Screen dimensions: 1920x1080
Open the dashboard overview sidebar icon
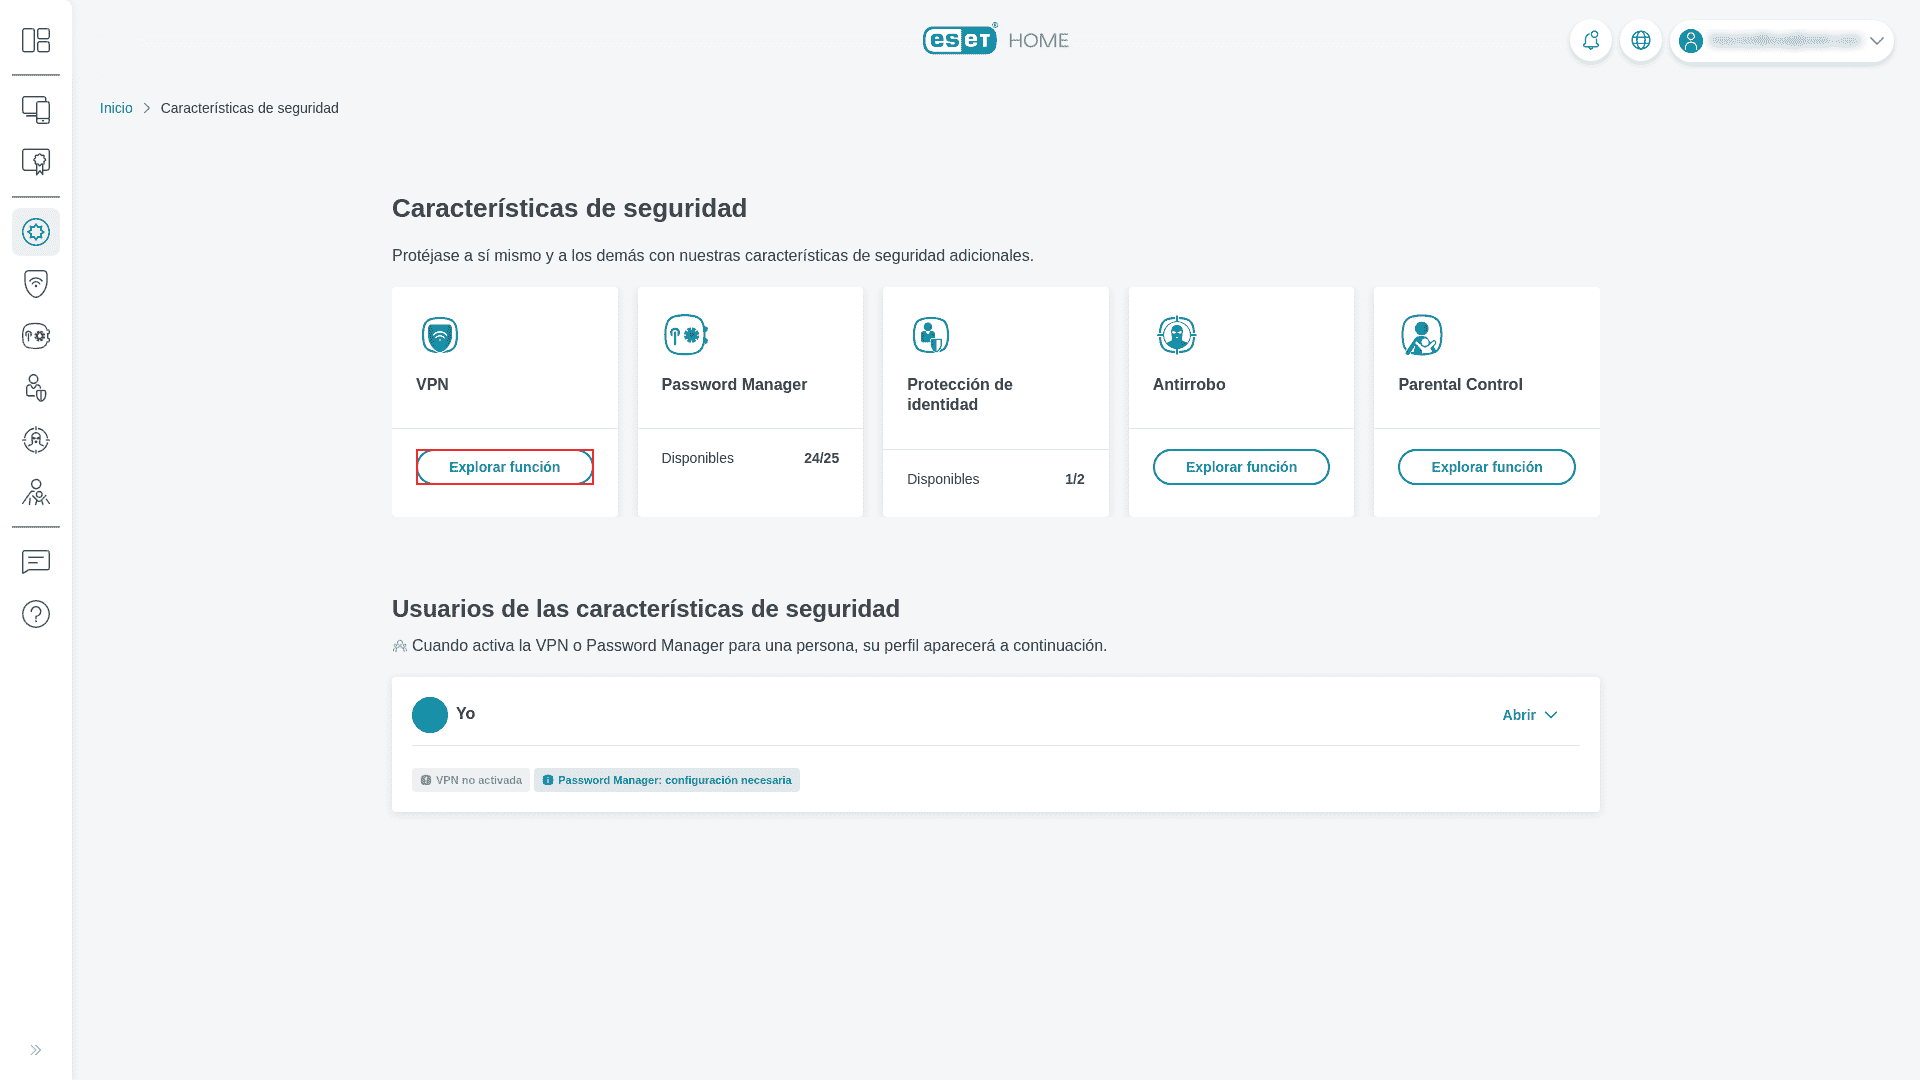coord(36,40)
